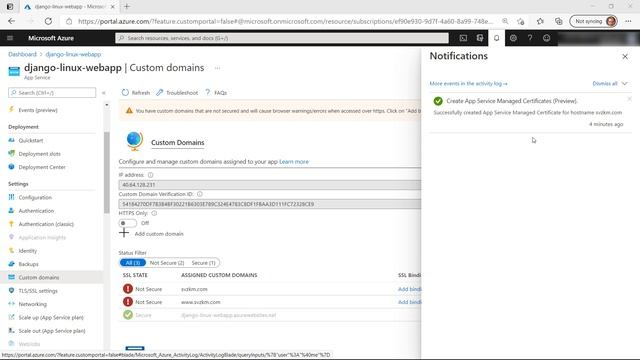The height and width of the screenshot is (360, 640).
Task: Click the HTTPS Only info icon
Action: [x=154, y=213]
